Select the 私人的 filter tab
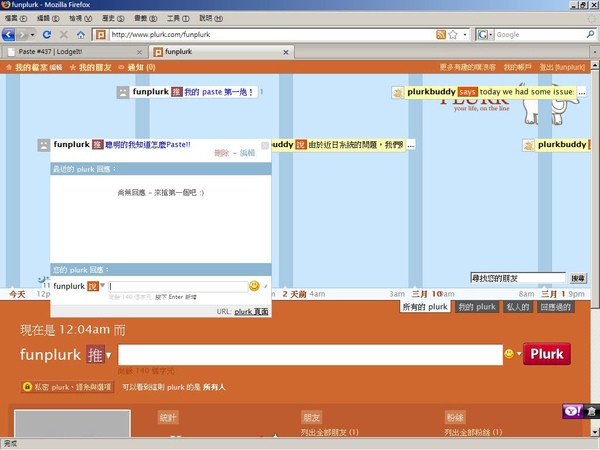600x450 pixels. (518, 307)
